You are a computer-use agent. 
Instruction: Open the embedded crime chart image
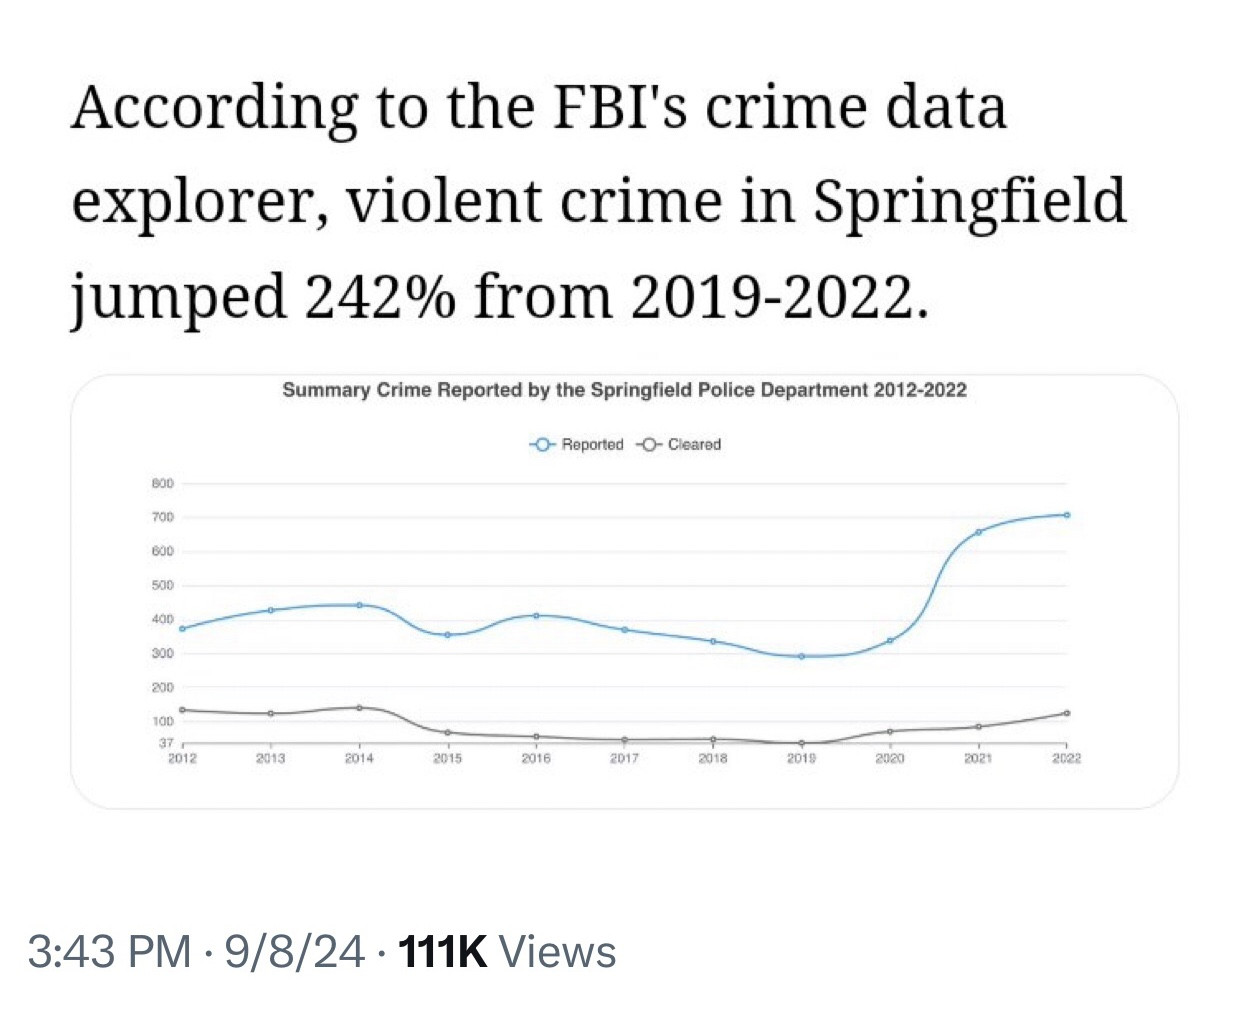pyautogui.click(x=624, y=591)
